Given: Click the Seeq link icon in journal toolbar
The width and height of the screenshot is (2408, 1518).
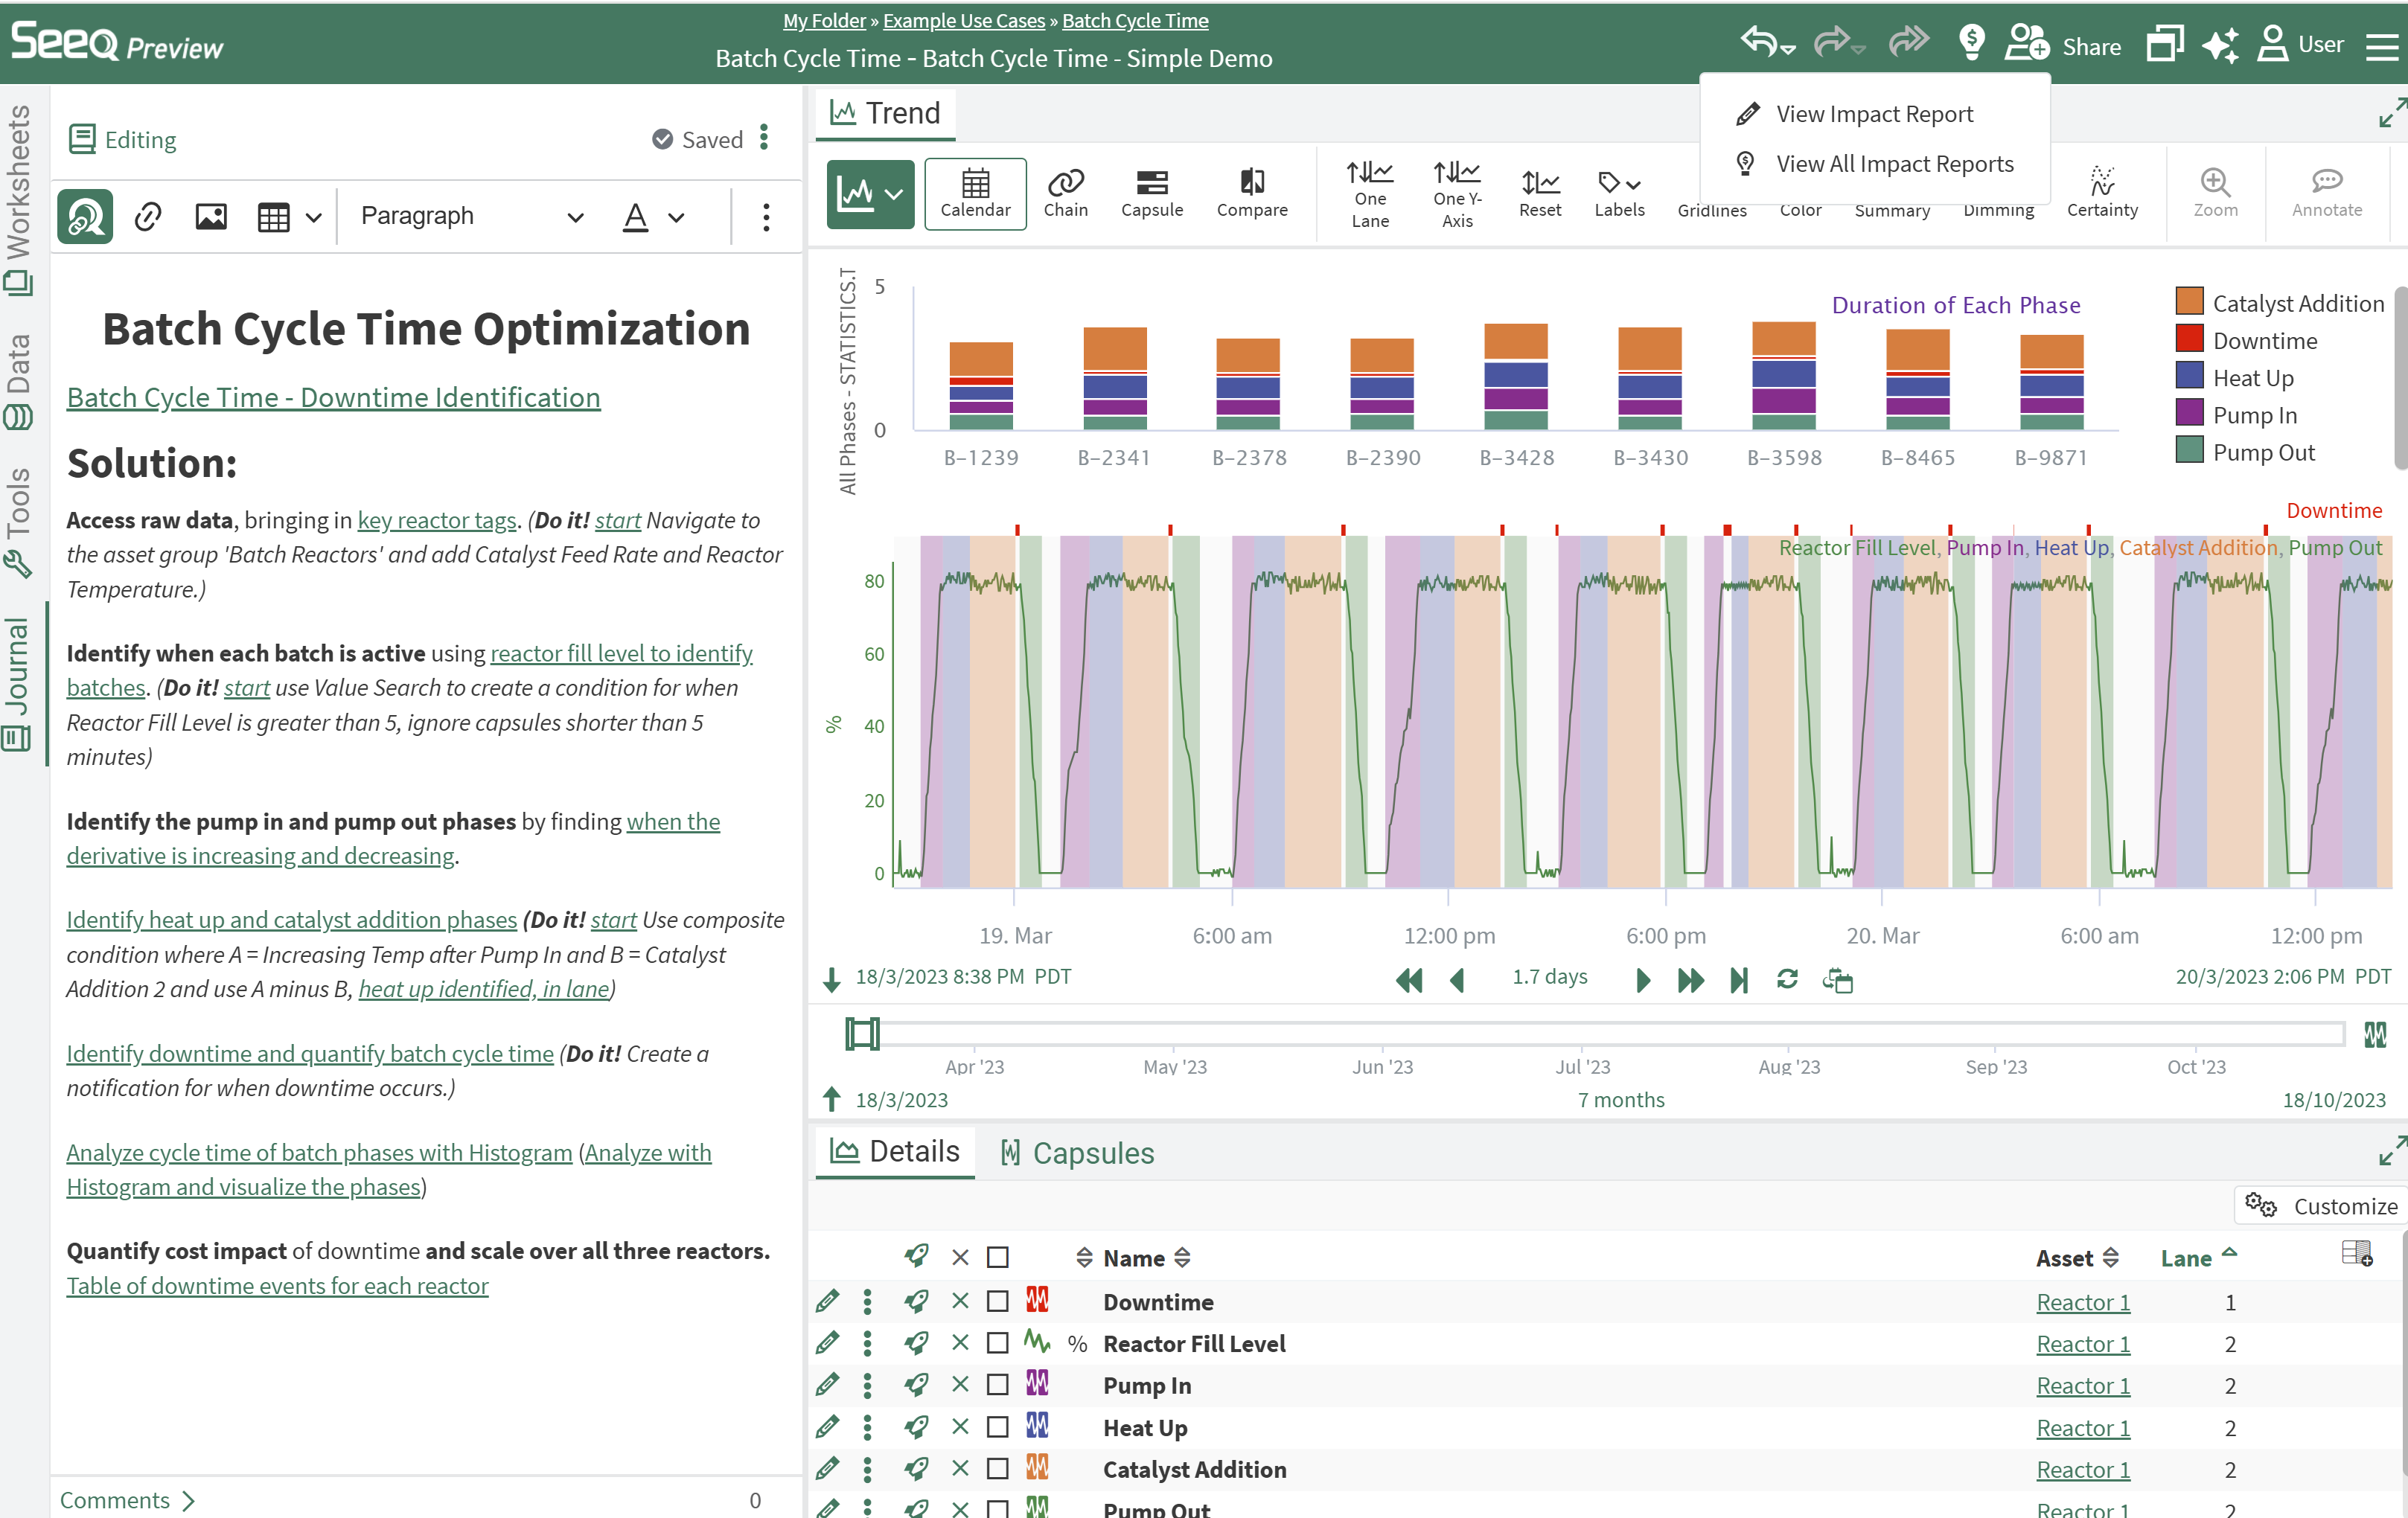Looking at the screenshot, I should click(x=85, y=216).
